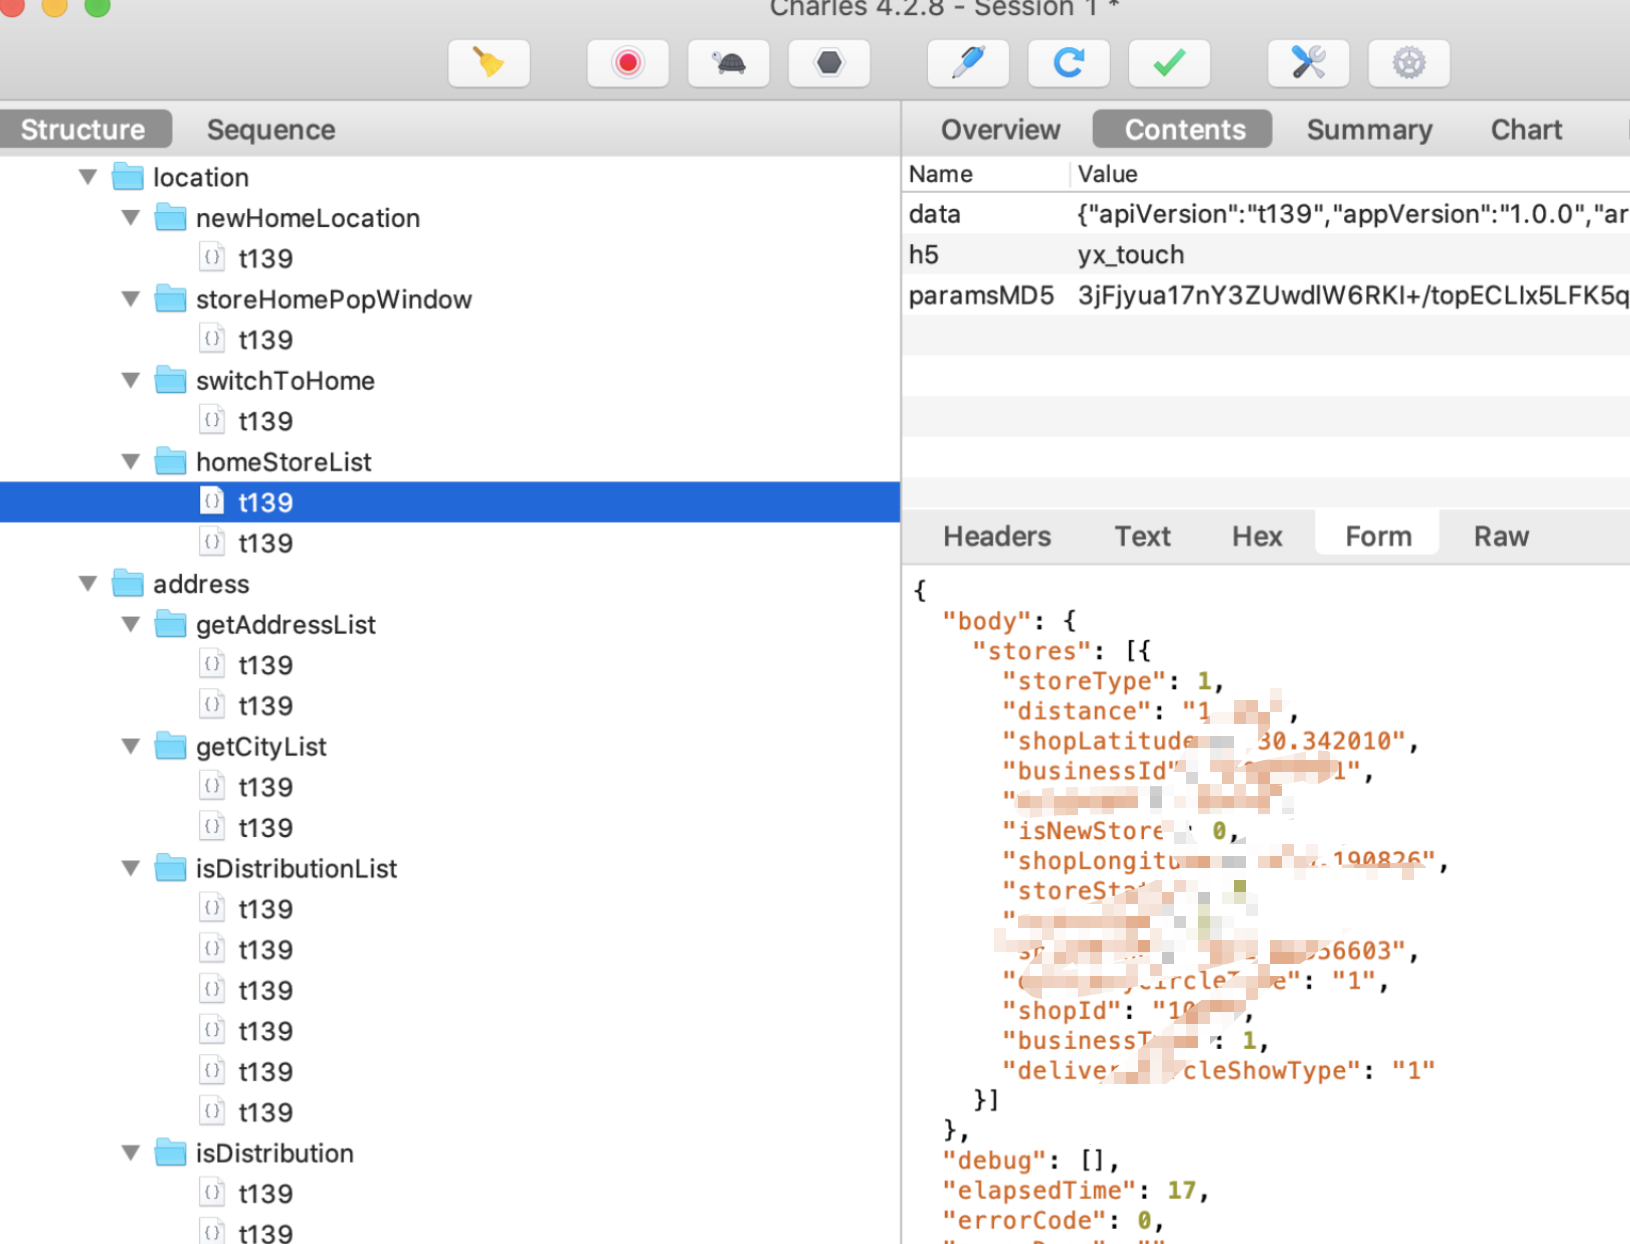1630x1244 pixels.
Task: Select the location folder icon
Action: coord(128,177)
